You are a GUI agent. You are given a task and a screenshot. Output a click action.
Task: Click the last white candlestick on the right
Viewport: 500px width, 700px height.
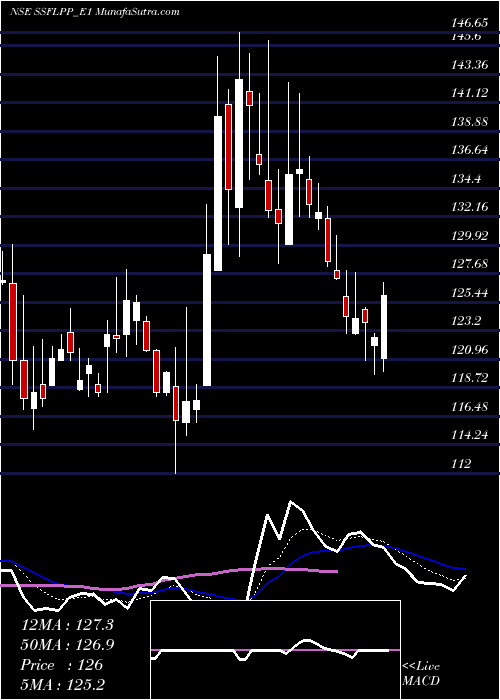pyautogui.click(x=384, y=327)
